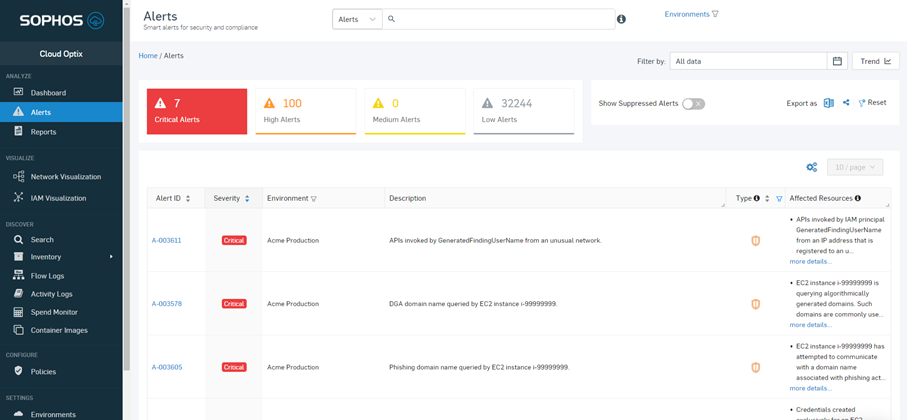
Task: Go to Network Visualization in sidebar
Action: (65, 177)
